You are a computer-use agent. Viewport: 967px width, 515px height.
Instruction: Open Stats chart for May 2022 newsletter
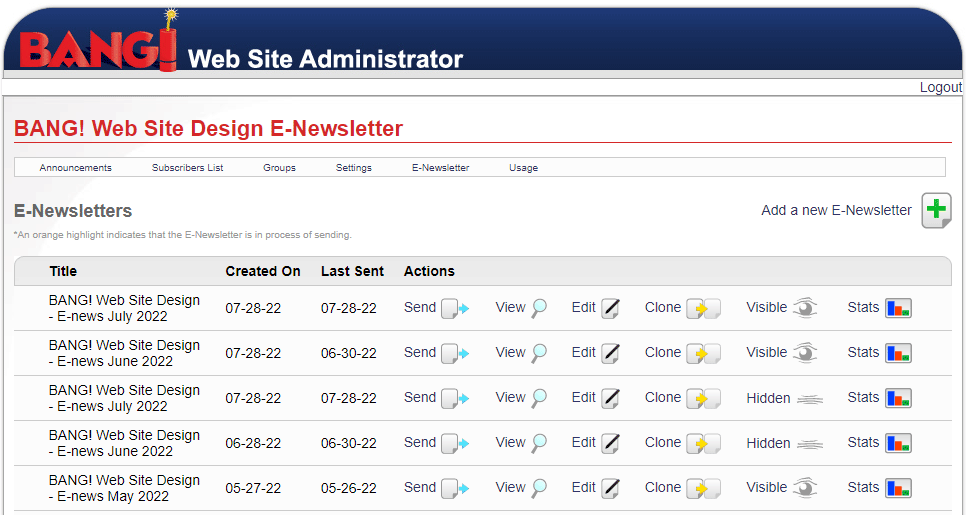coord(898,488)
